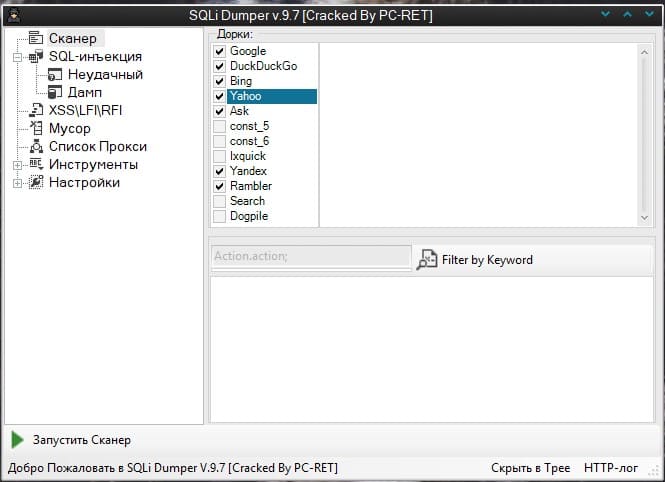Click the dorks text area

coord(478,135)
